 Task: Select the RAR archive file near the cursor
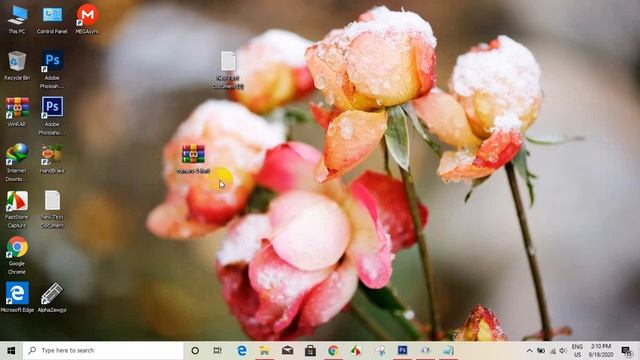pos(193,159)
